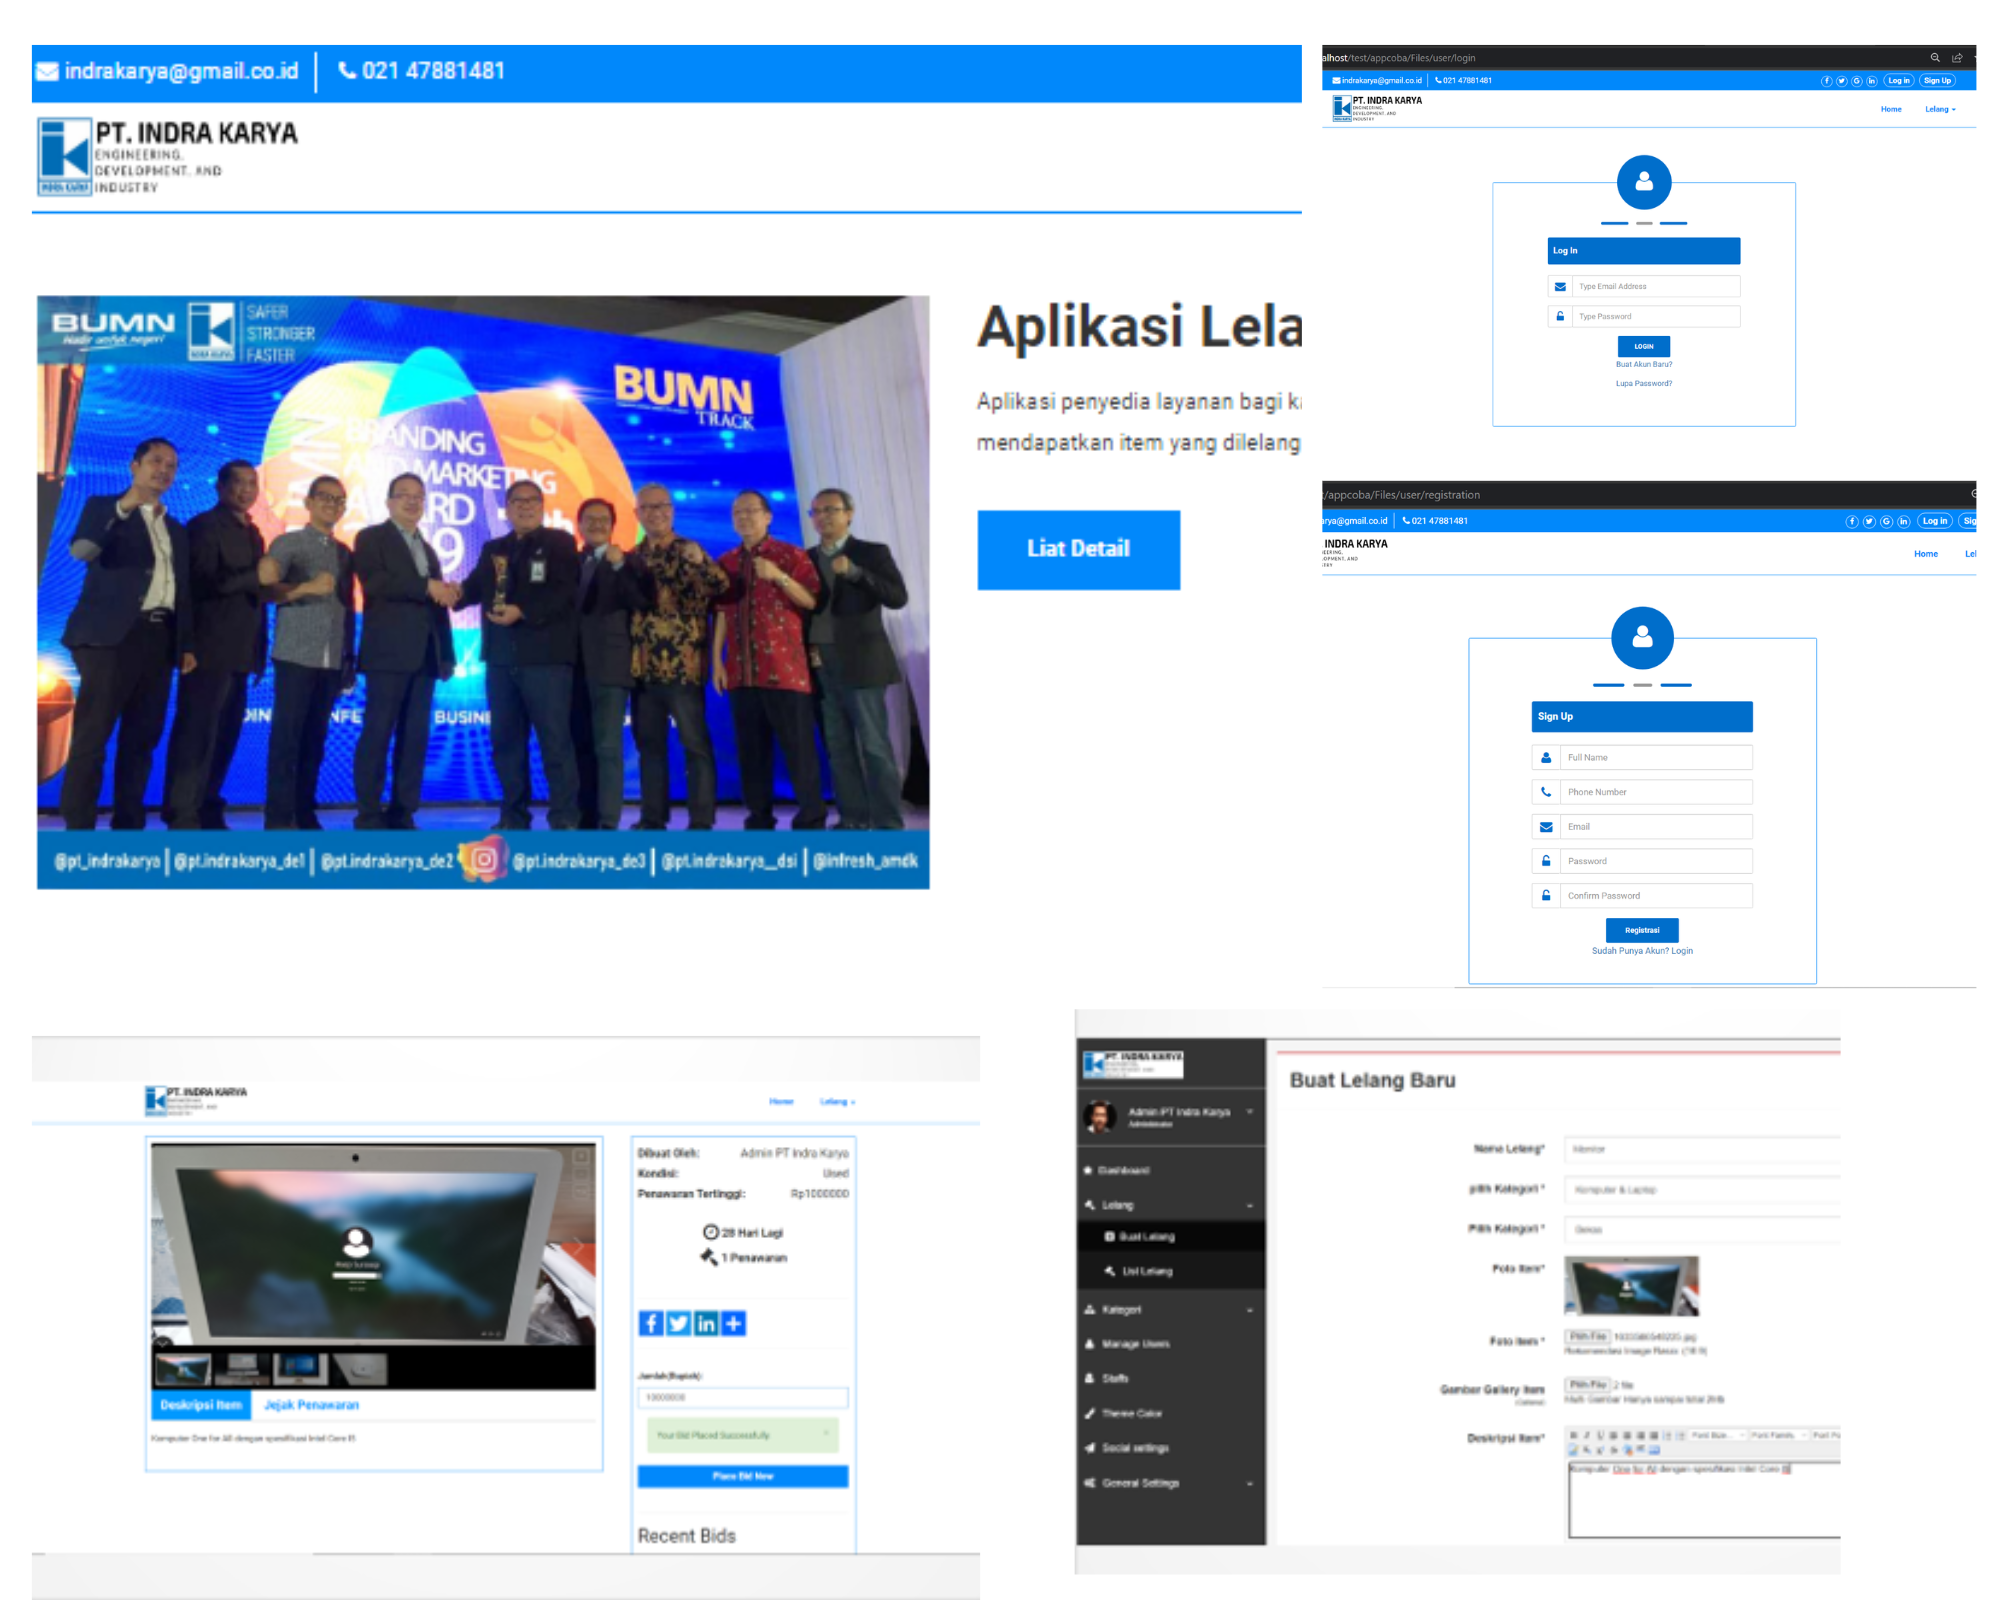Click Log in pill in registration page header
2000x1600 pixels.
pos(1935,521)
